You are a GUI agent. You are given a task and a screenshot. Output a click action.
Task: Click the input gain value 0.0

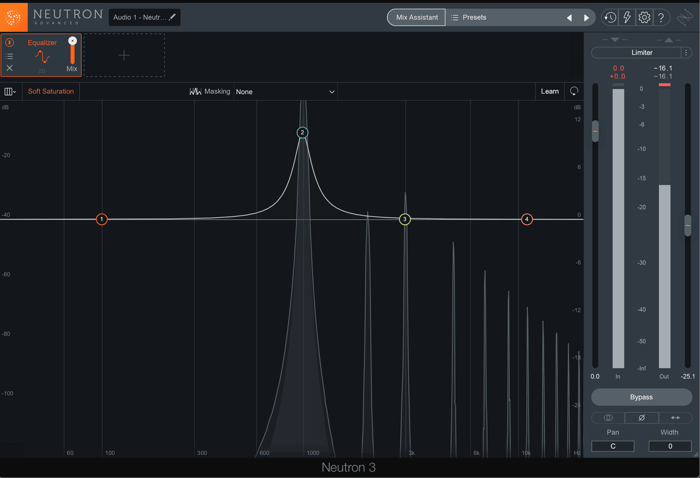(x=595, y=376)
